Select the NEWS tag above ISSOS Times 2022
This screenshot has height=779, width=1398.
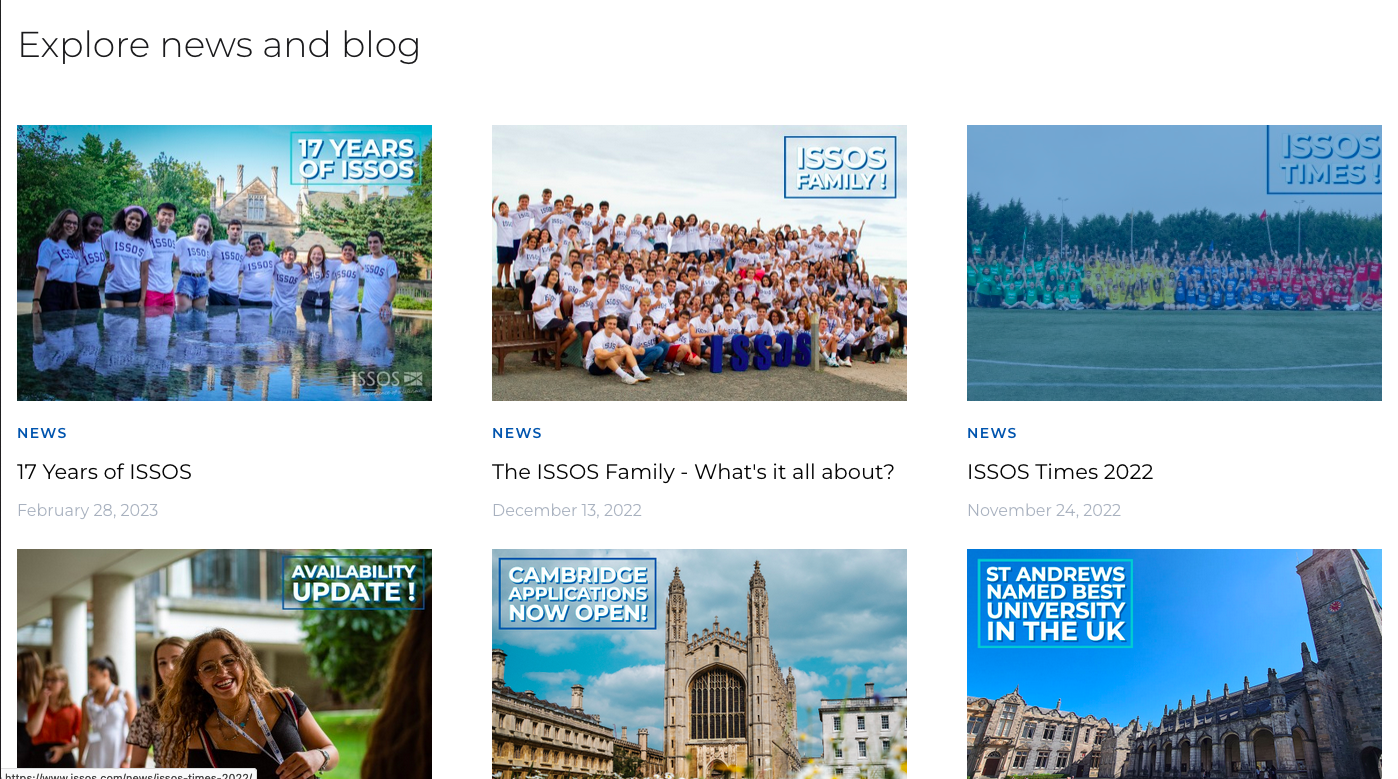[x=992, y=433]
